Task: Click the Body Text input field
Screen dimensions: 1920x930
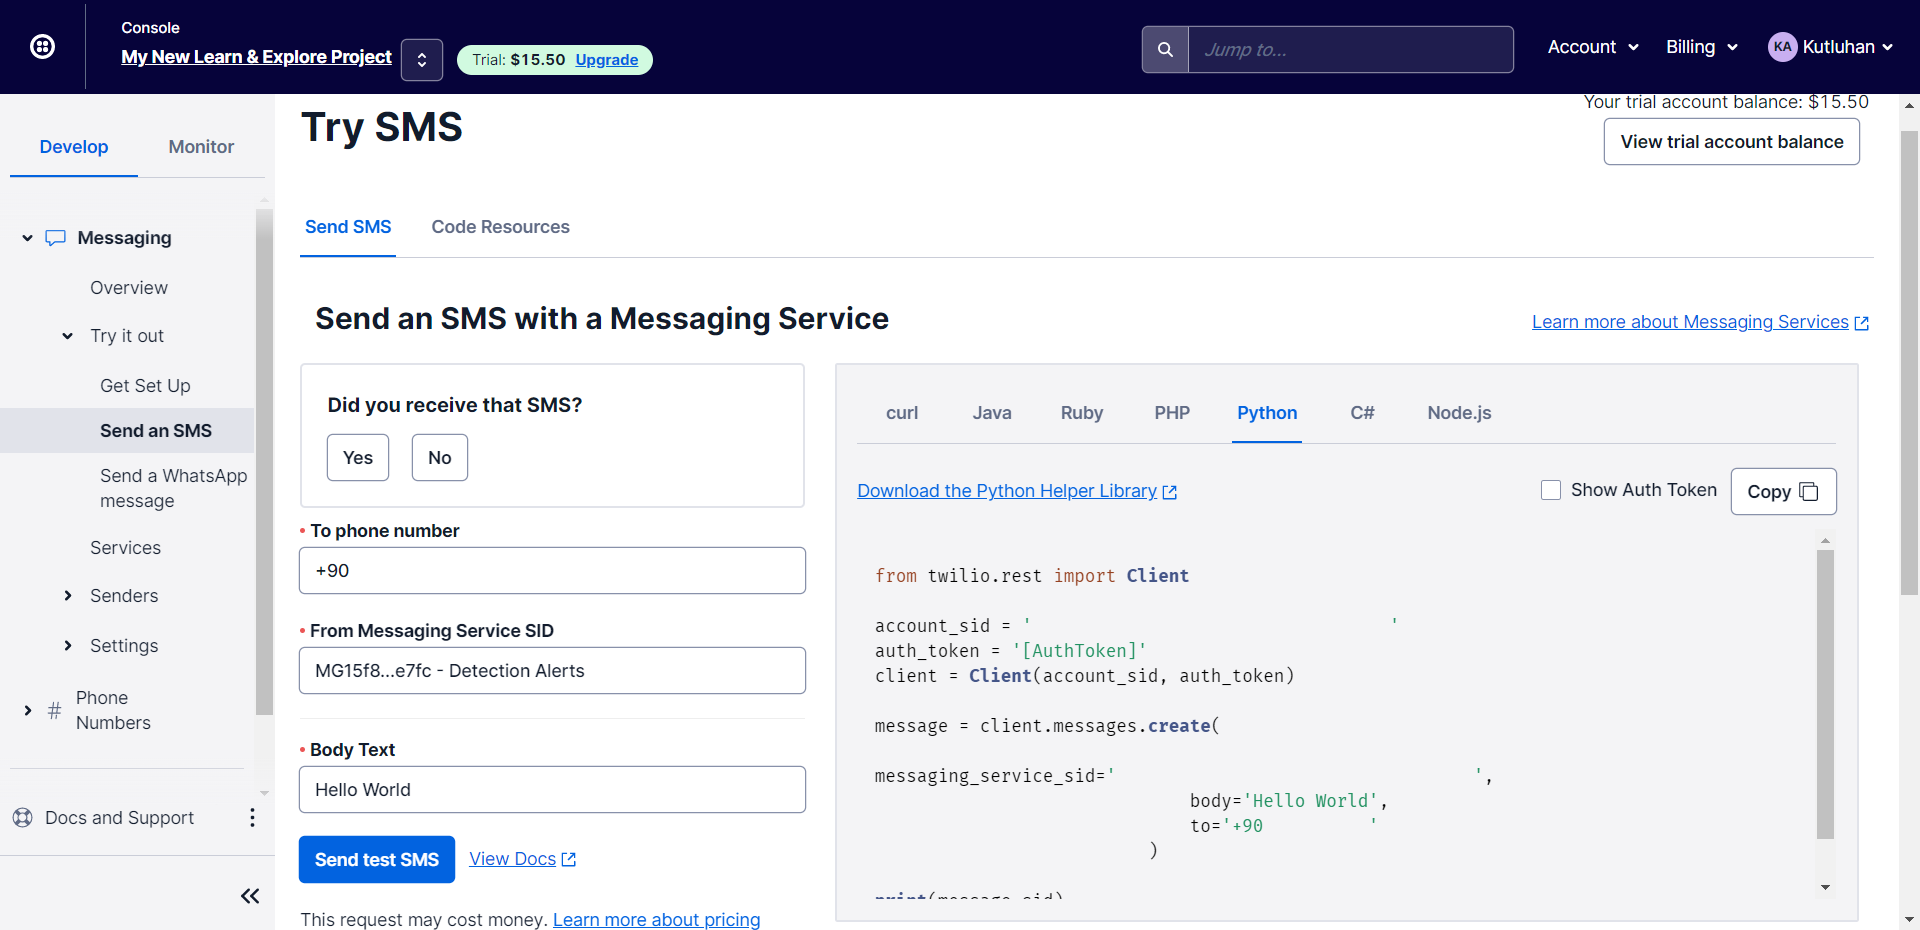Action: [552, 790]
